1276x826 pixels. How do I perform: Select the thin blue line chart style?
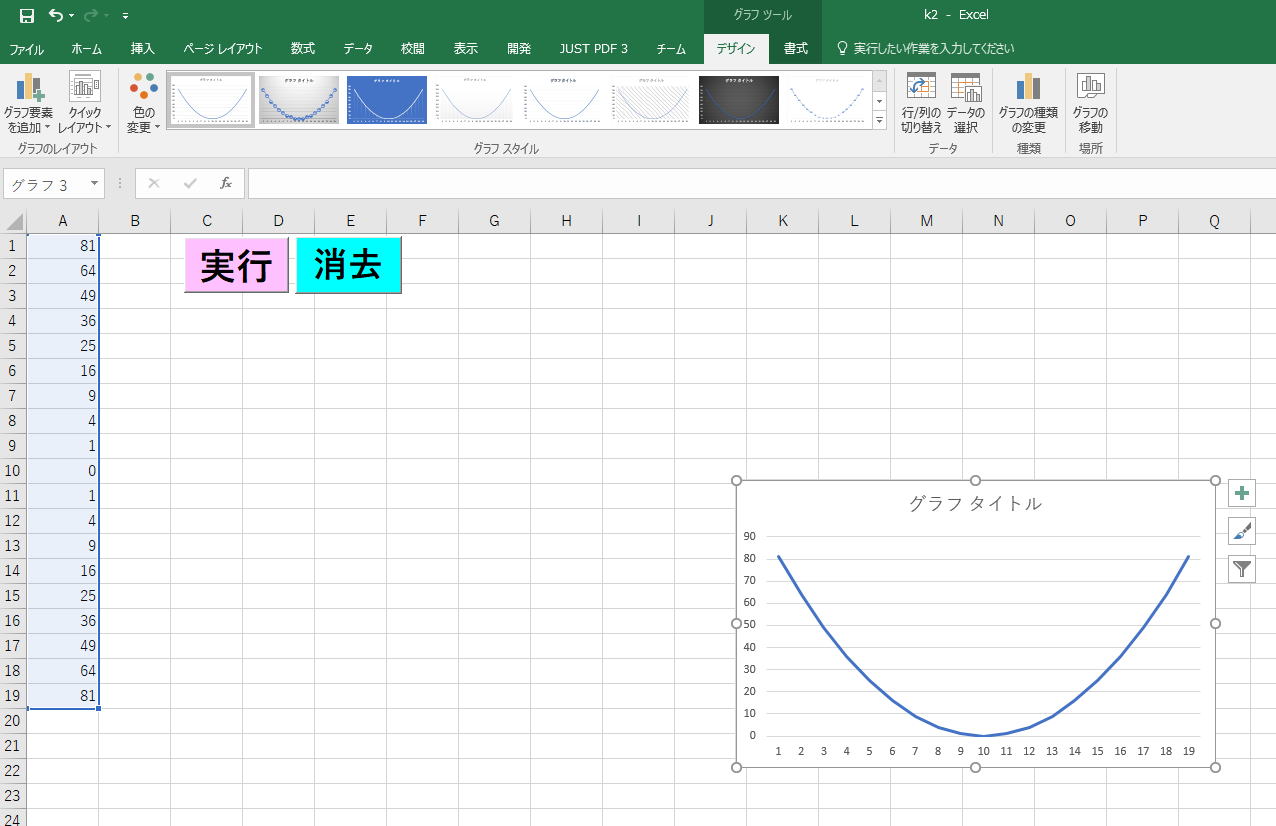[563, 100]
